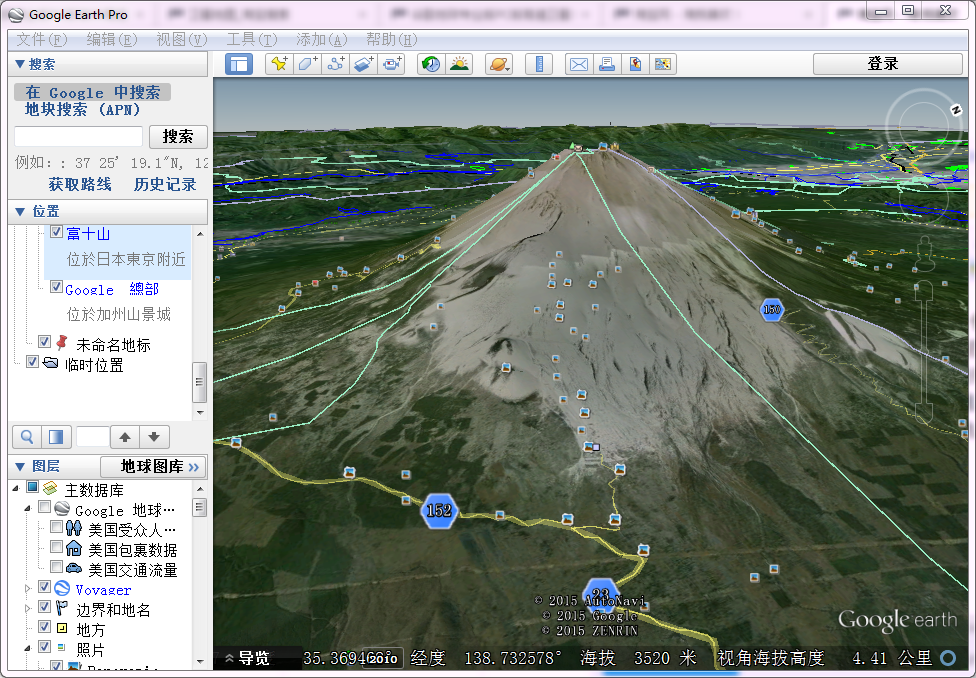Viewport: 976px width, 678px height.
Task: Click the magnifier search icon below places
Action: (27, 437)
